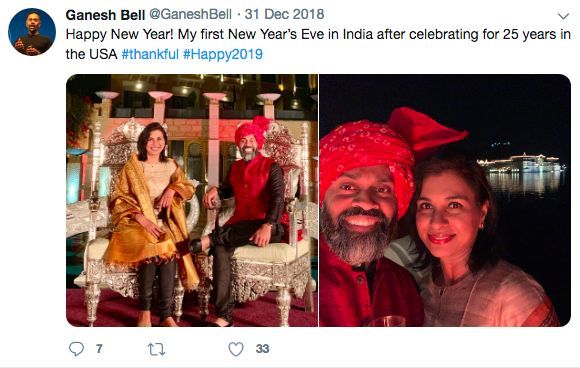This screenshot has width=580, height=368.
Task: Open the #Happy2019 hashtag
Action: (223, 54)
